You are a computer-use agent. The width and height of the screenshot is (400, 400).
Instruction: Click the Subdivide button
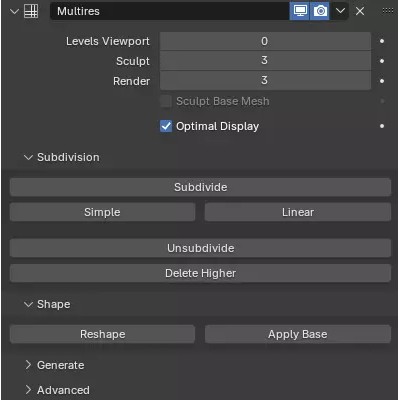point(200,187)
